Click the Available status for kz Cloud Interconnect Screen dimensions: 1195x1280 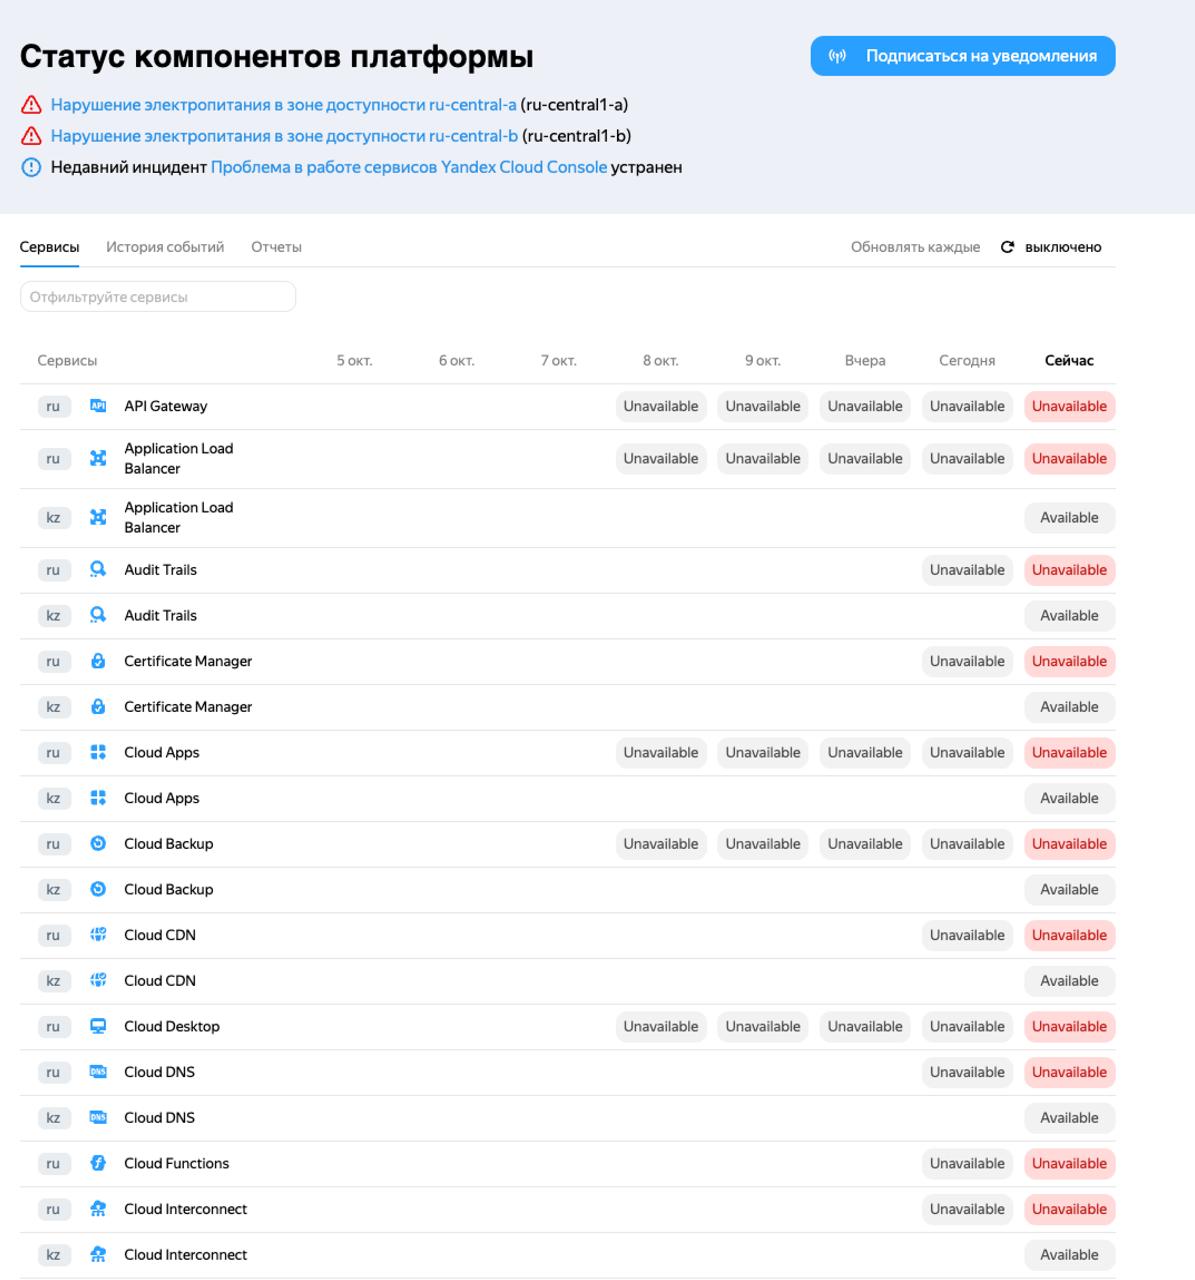click(x=1069, y=1255)
